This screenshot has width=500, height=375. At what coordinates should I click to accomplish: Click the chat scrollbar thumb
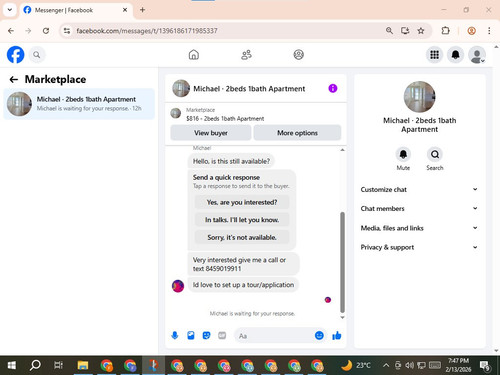pyautogui.click(x=342, y=262)
